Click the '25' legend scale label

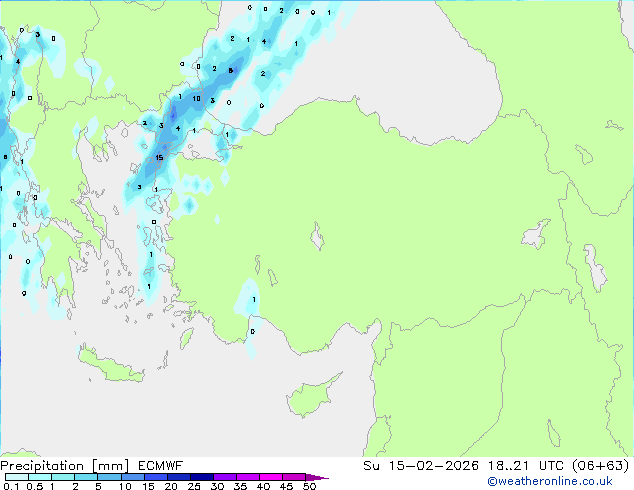tap(194, 486)
